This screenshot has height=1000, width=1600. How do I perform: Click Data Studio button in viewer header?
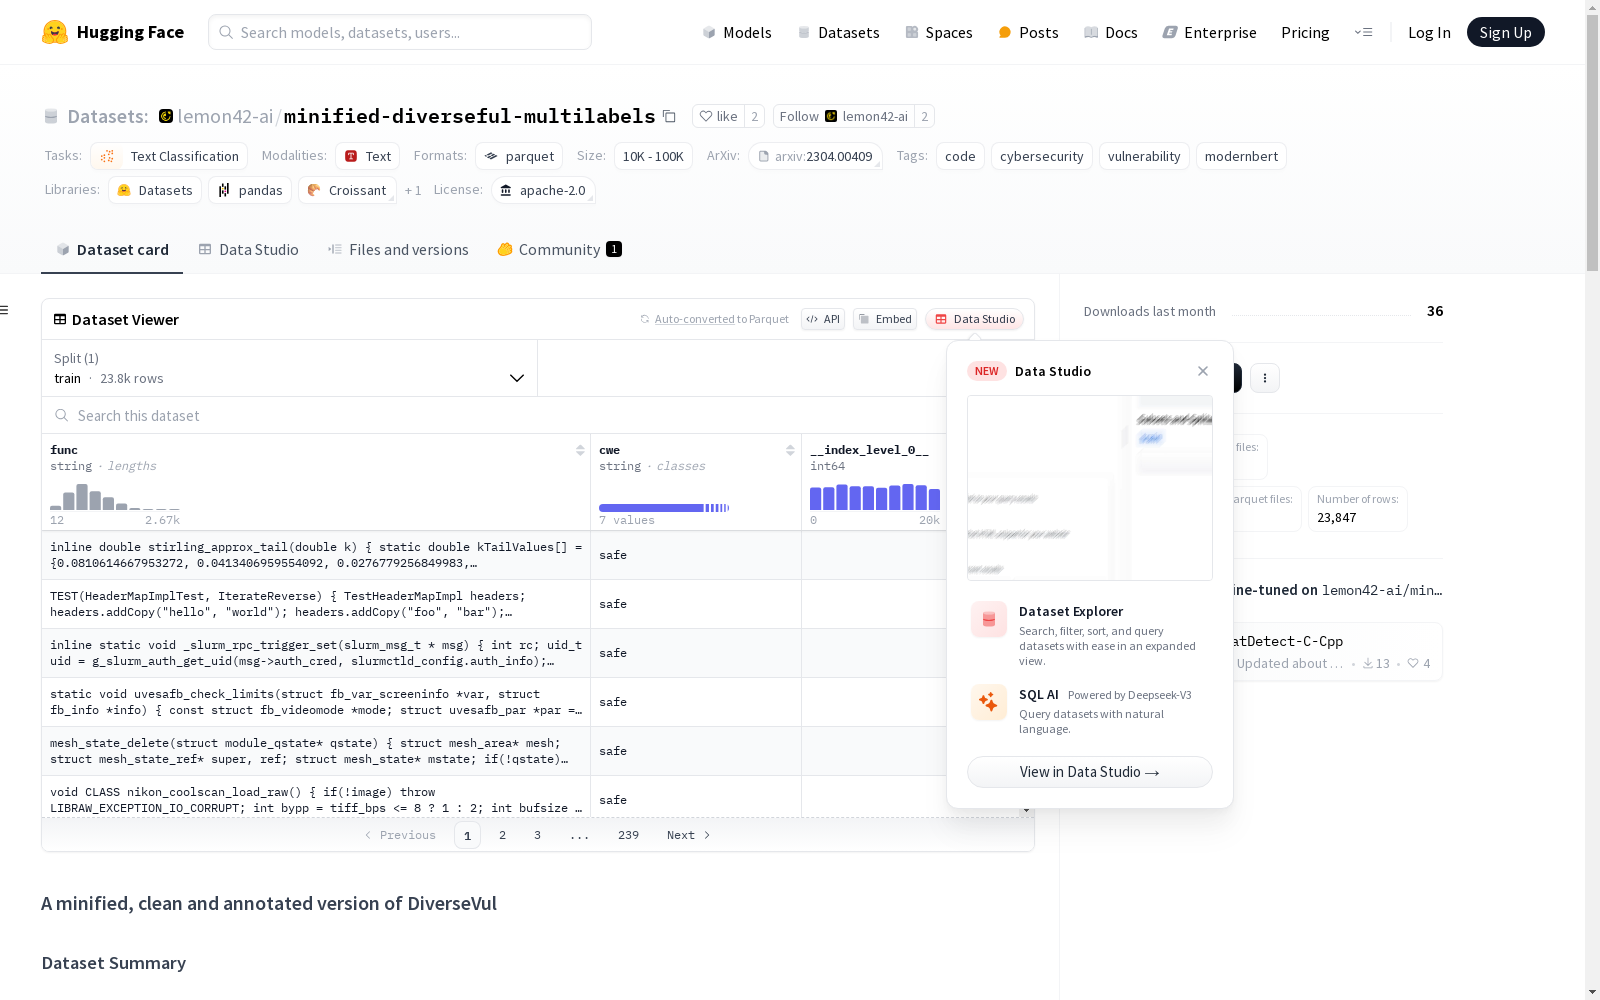click(975, 319)
